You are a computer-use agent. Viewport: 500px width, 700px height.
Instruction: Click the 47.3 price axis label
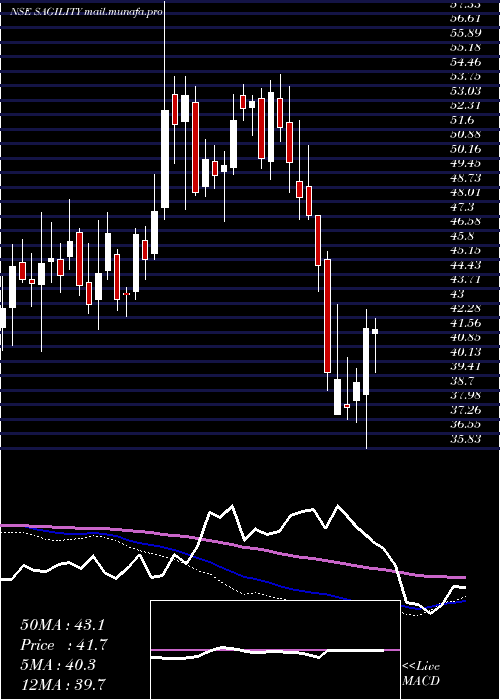point(462,207)
